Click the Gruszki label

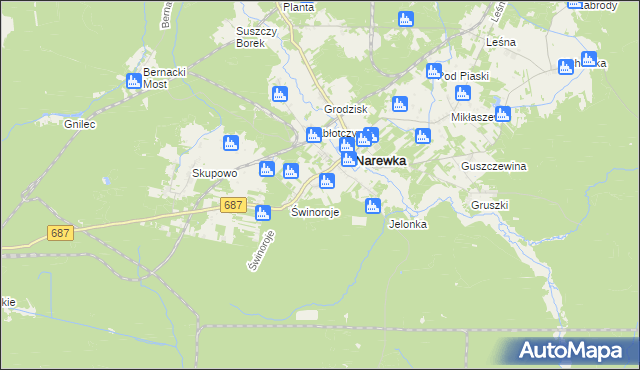489,205
